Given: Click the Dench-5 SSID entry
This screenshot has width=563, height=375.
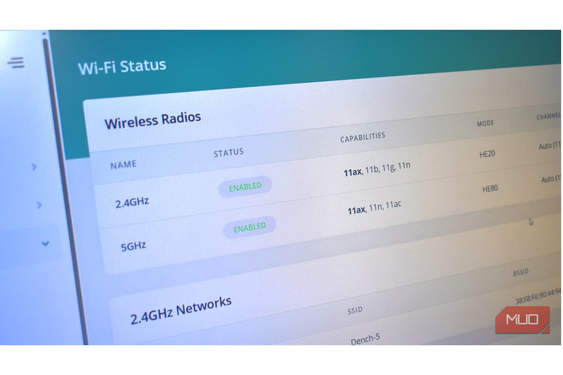Looking at the screenshot, I should pyautogui.click(x=365, y=339).
